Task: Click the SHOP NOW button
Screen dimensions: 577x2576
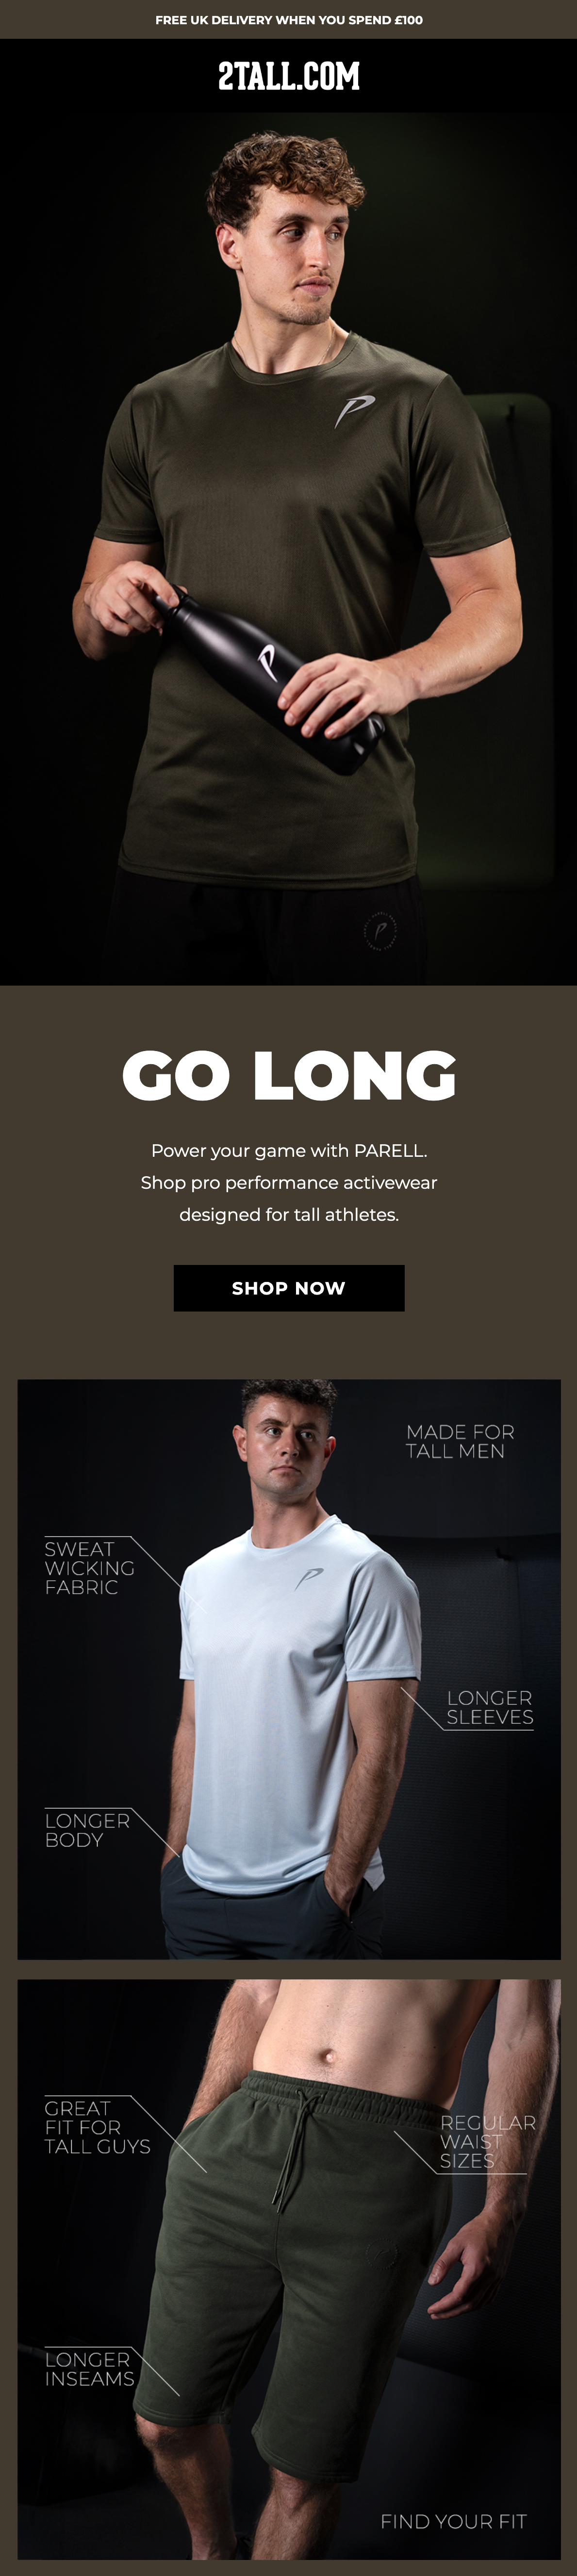Action: (x=289, y=1288)
